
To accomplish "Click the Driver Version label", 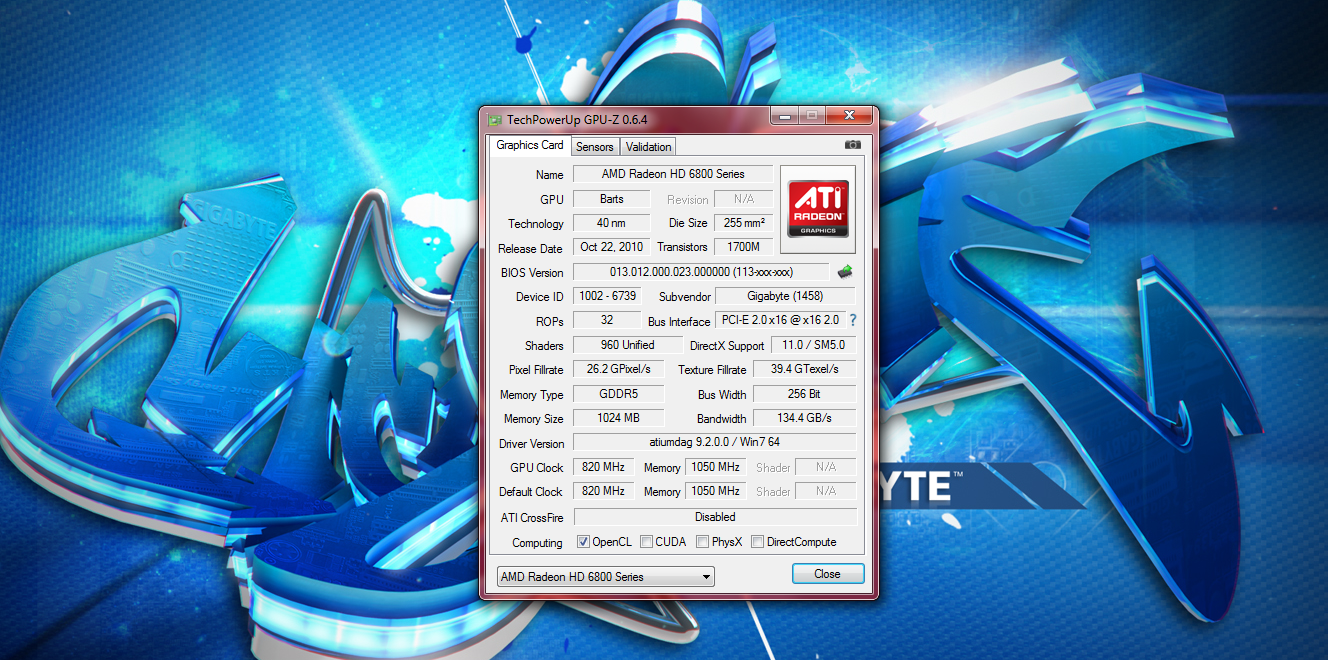I will [x=532, y=444].
